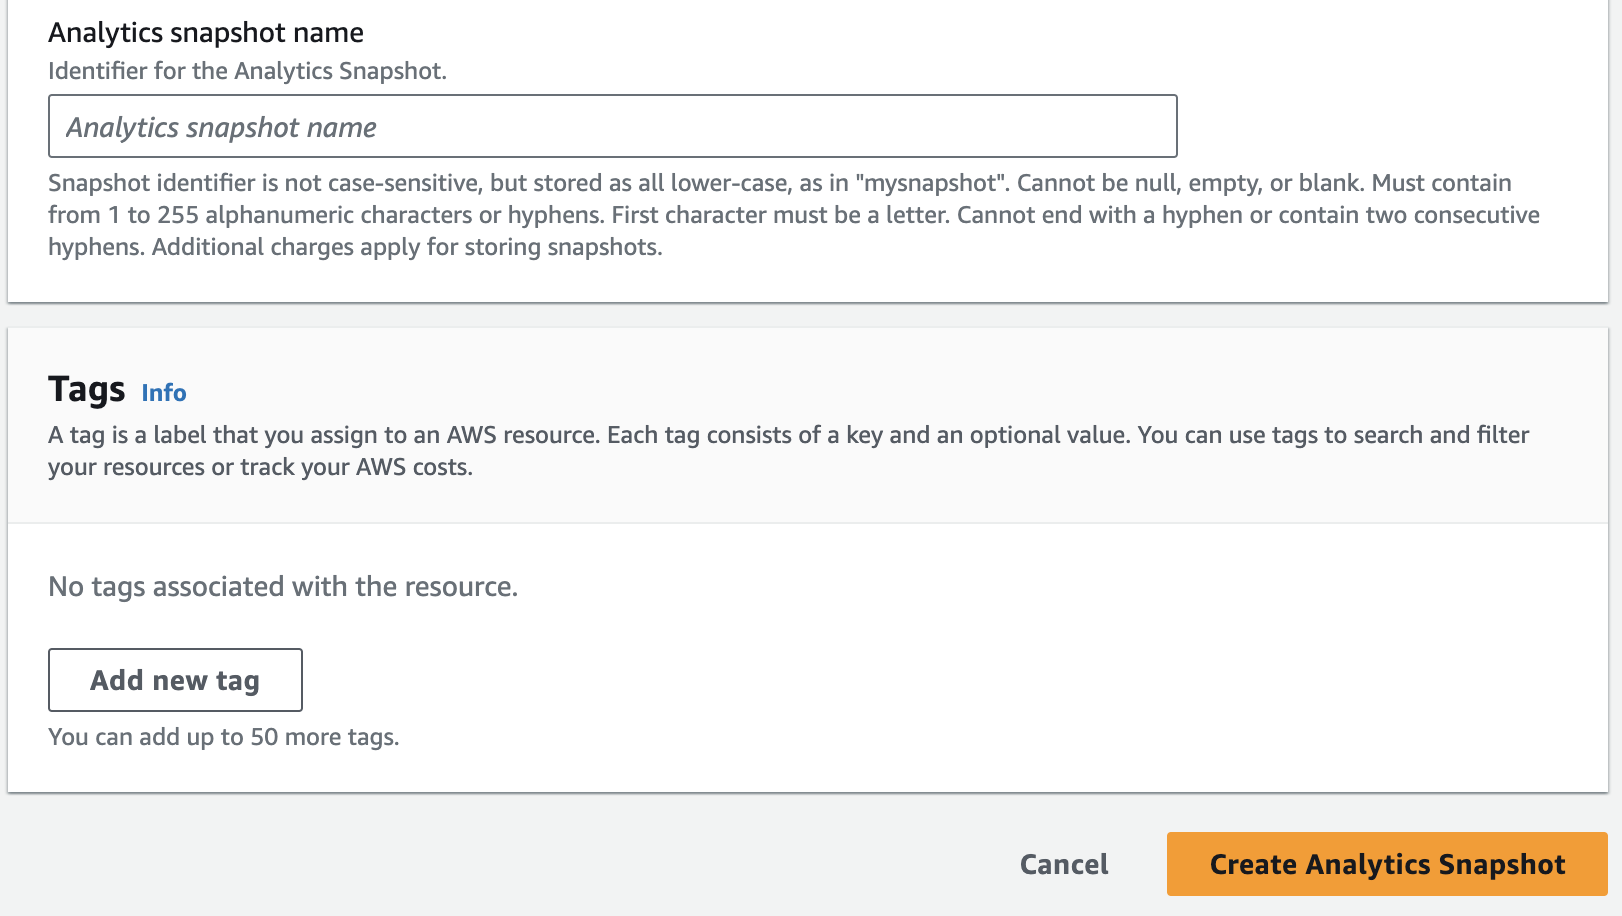Click the Analytics snapshot name input field
1622x916 pixels.
[612, 126]
